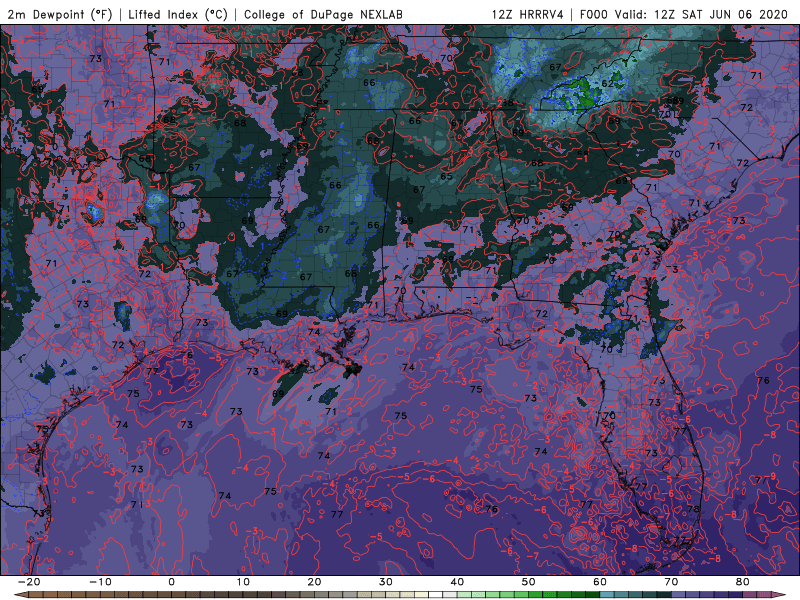Click the 65 dewpoint value on the map

coord(446,177)
